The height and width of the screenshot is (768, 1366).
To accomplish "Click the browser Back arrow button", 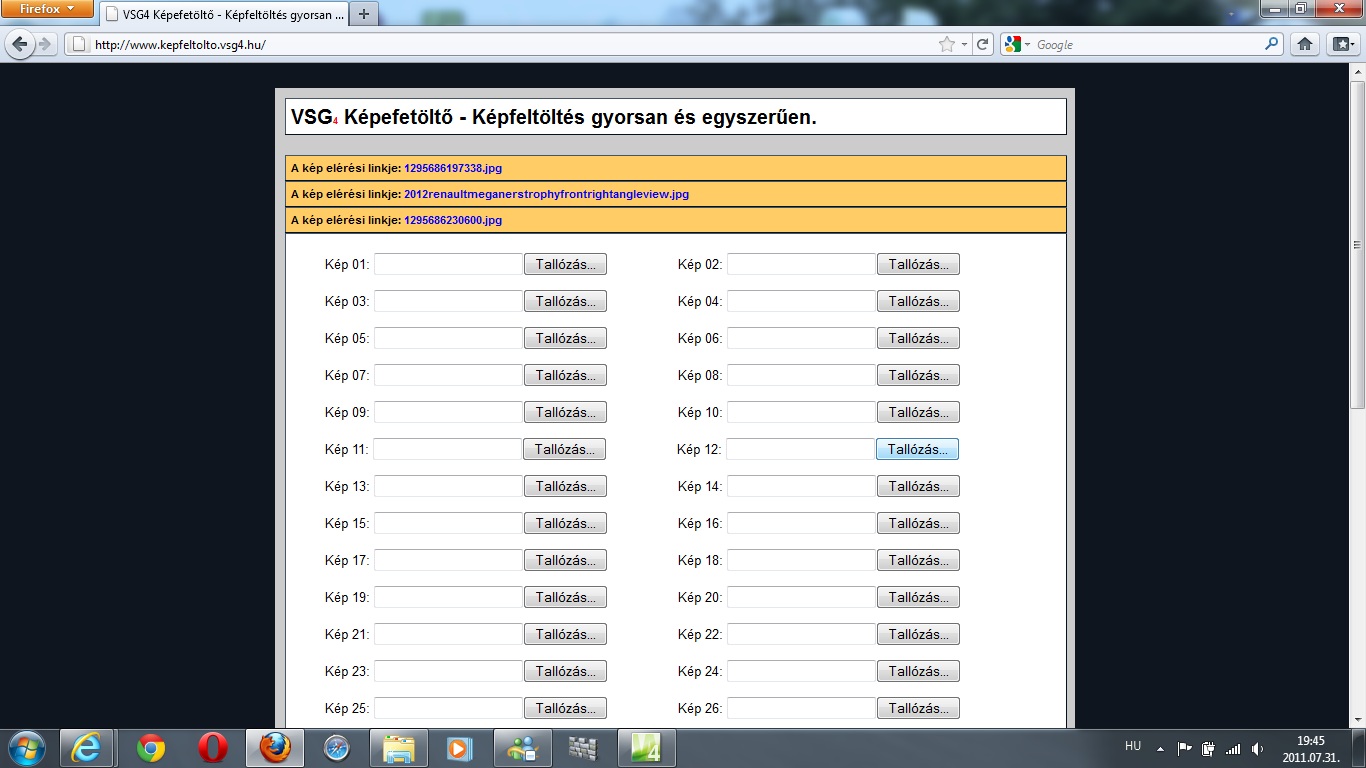I will (x=20, y=44).
